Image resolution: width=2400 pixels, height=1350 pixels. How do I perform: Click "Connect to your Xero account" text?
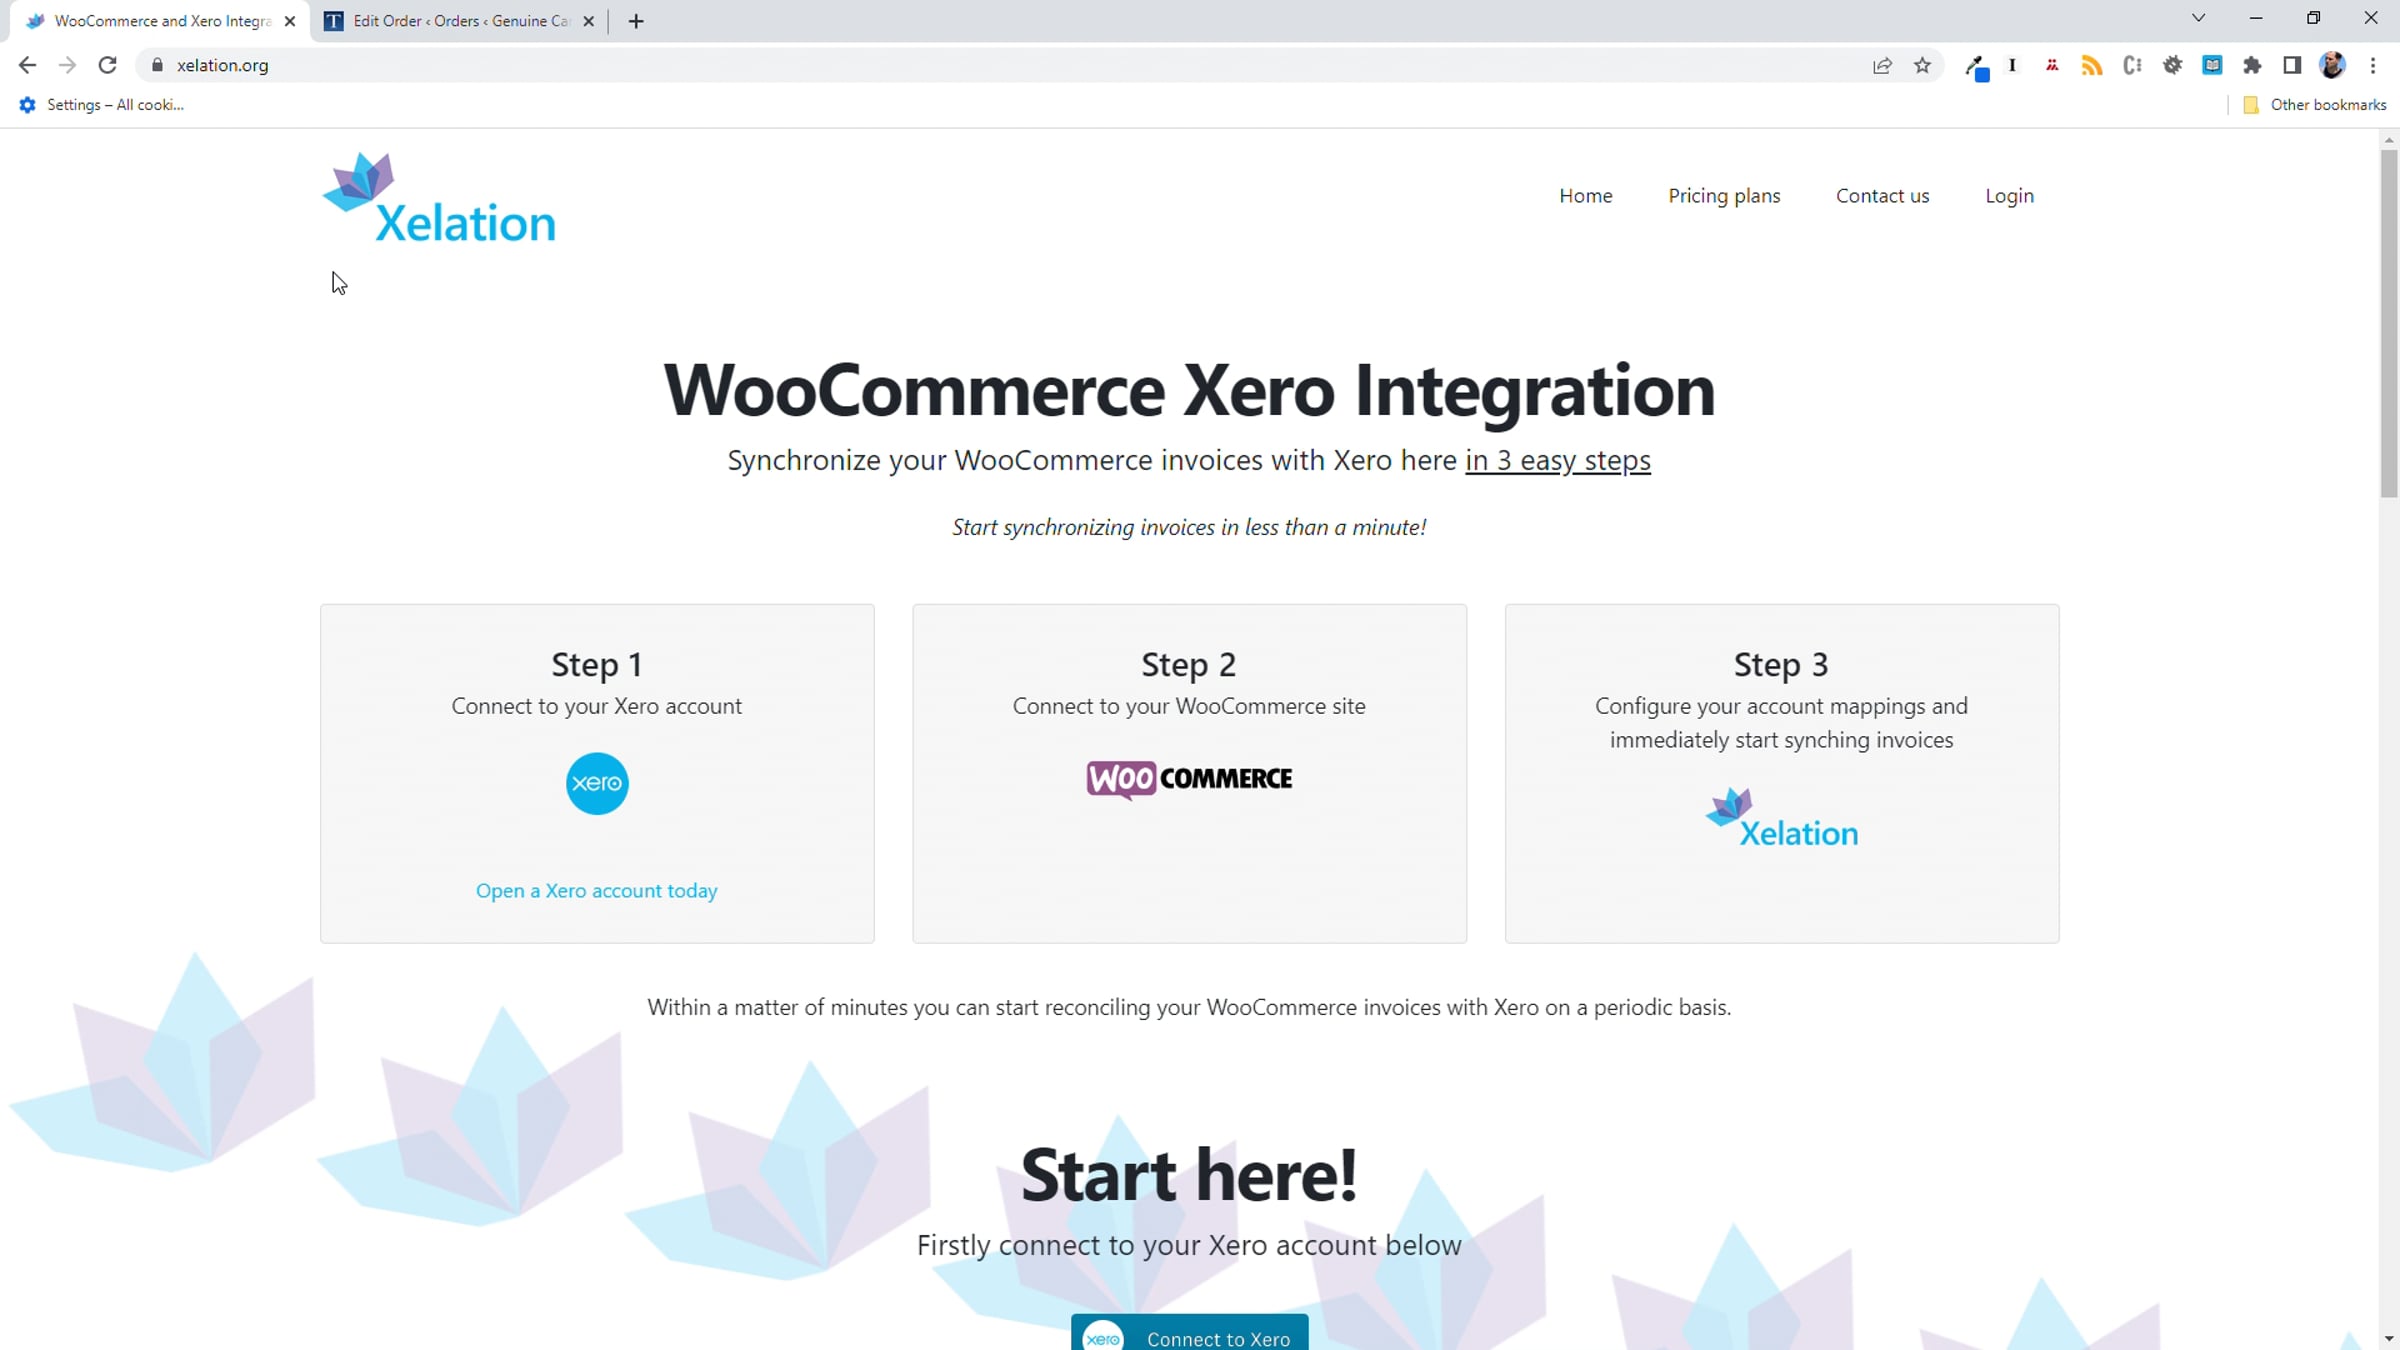point(597,706)
